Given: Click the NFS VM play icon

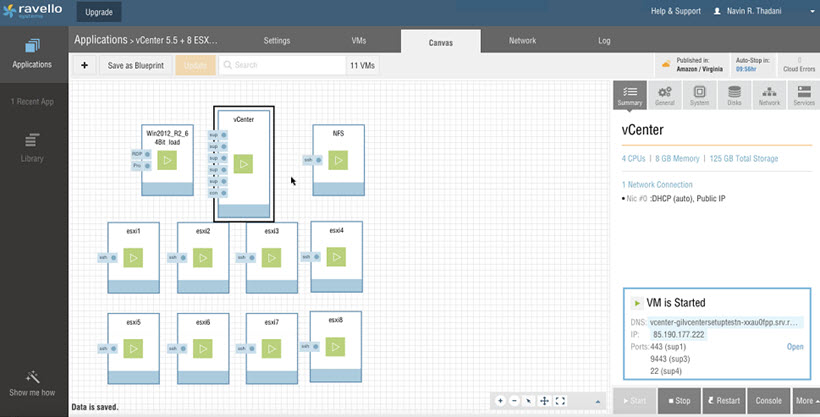Looking at the screenshot, I should coord(338,160).
